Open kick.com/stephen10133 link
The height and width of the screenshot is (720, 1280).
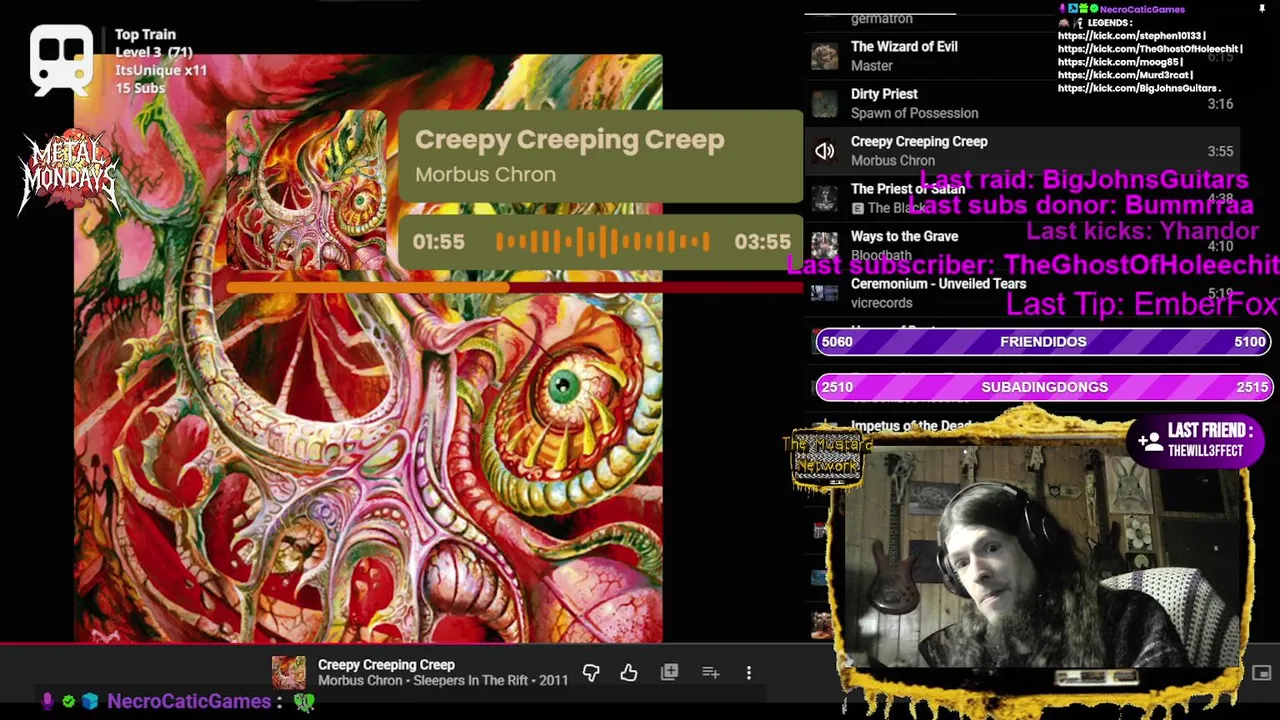pyautogui.click(x=1131, y=35)
